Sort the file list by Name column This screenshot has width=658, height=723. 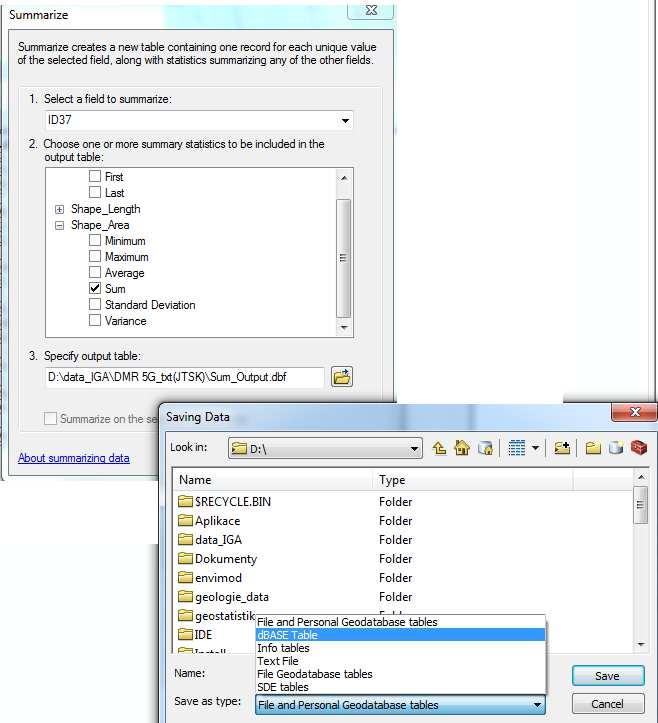click(x=274, y=480)
